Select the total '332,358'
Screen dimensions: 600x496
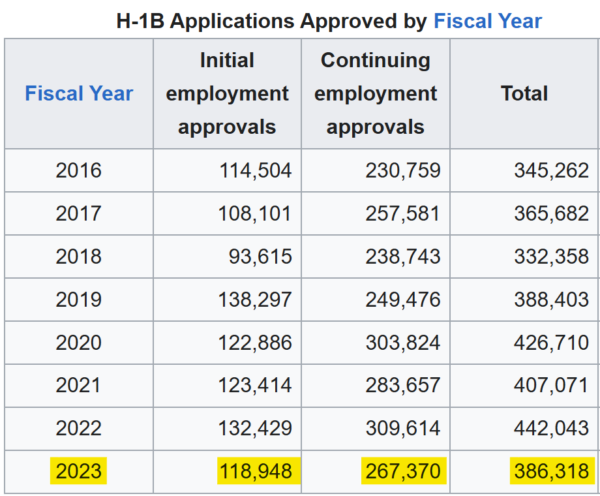point(551,256)
